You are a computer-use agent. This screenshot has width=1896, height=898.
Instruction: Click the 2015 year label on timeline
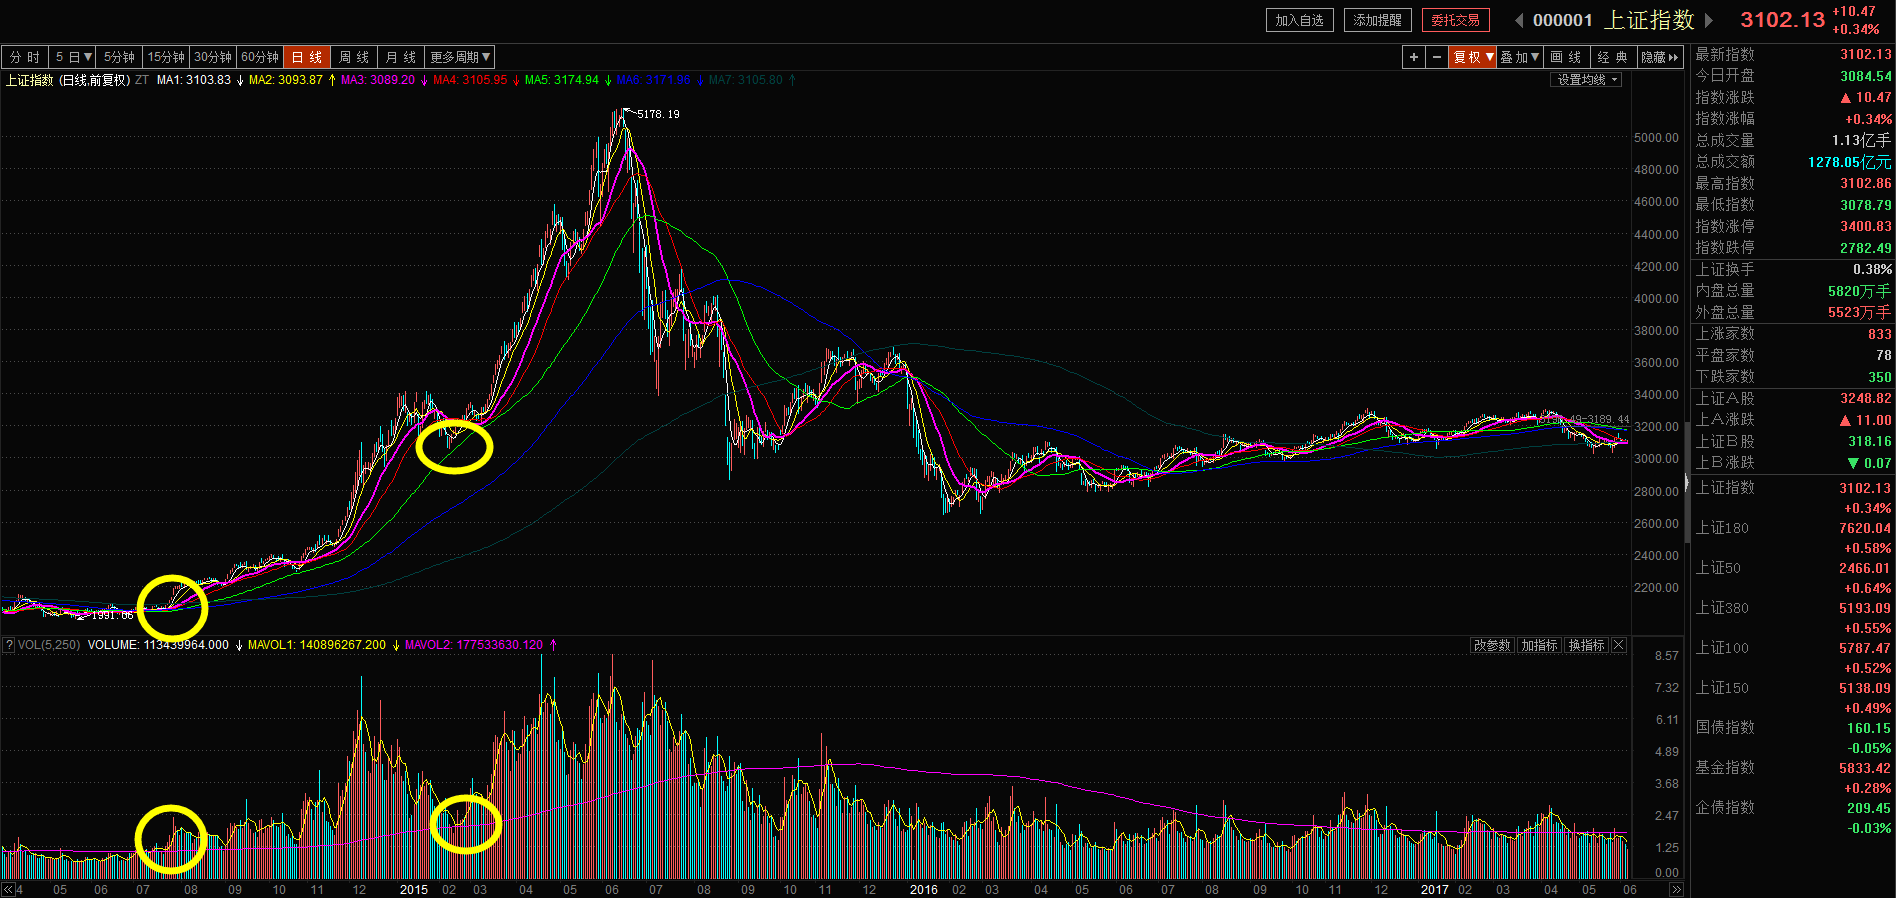click(x=413, y=889)
